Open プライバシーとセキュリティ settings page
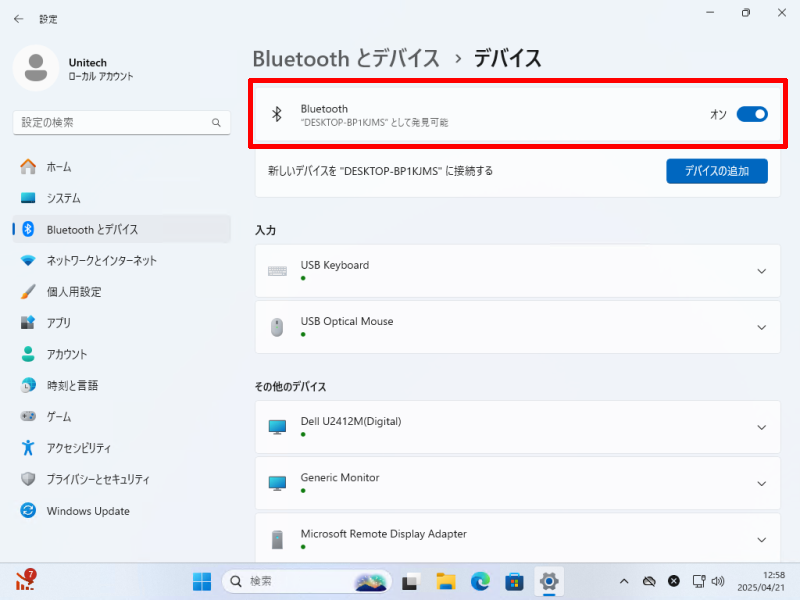Image resolution: width=800 pixels, height=600 pixels. click(x=121, y=479)
